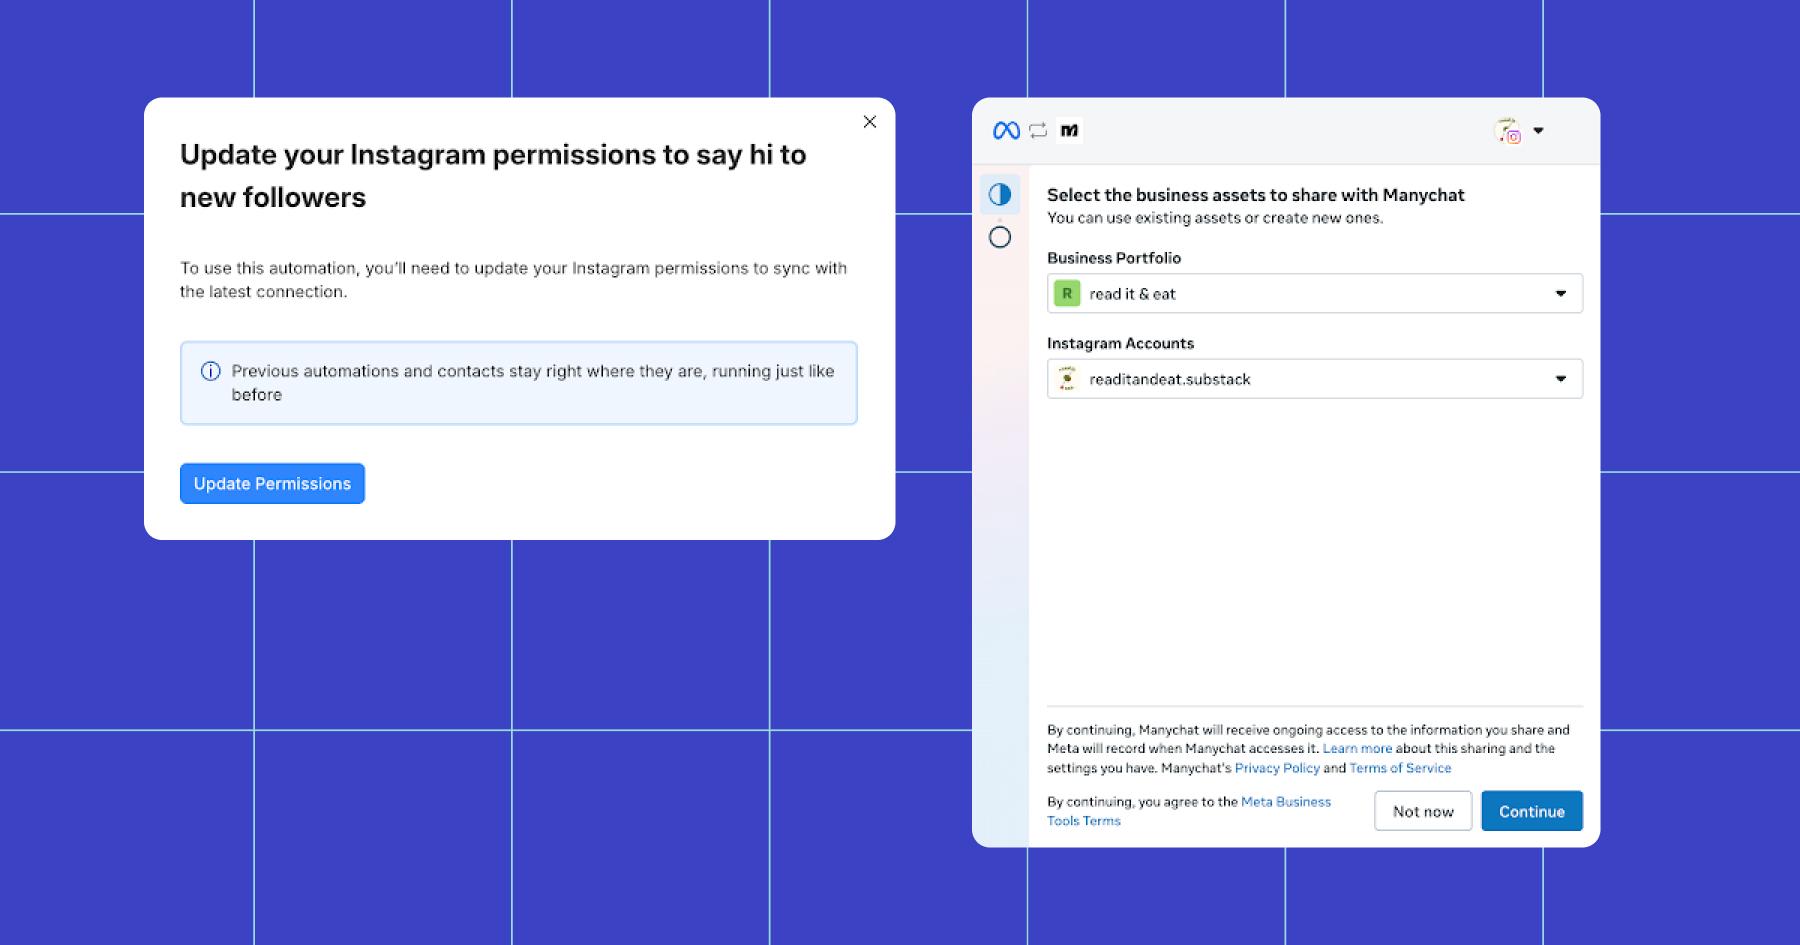Click the Not now button
The image size is (1800, 945).
(x=1423, y=811)
